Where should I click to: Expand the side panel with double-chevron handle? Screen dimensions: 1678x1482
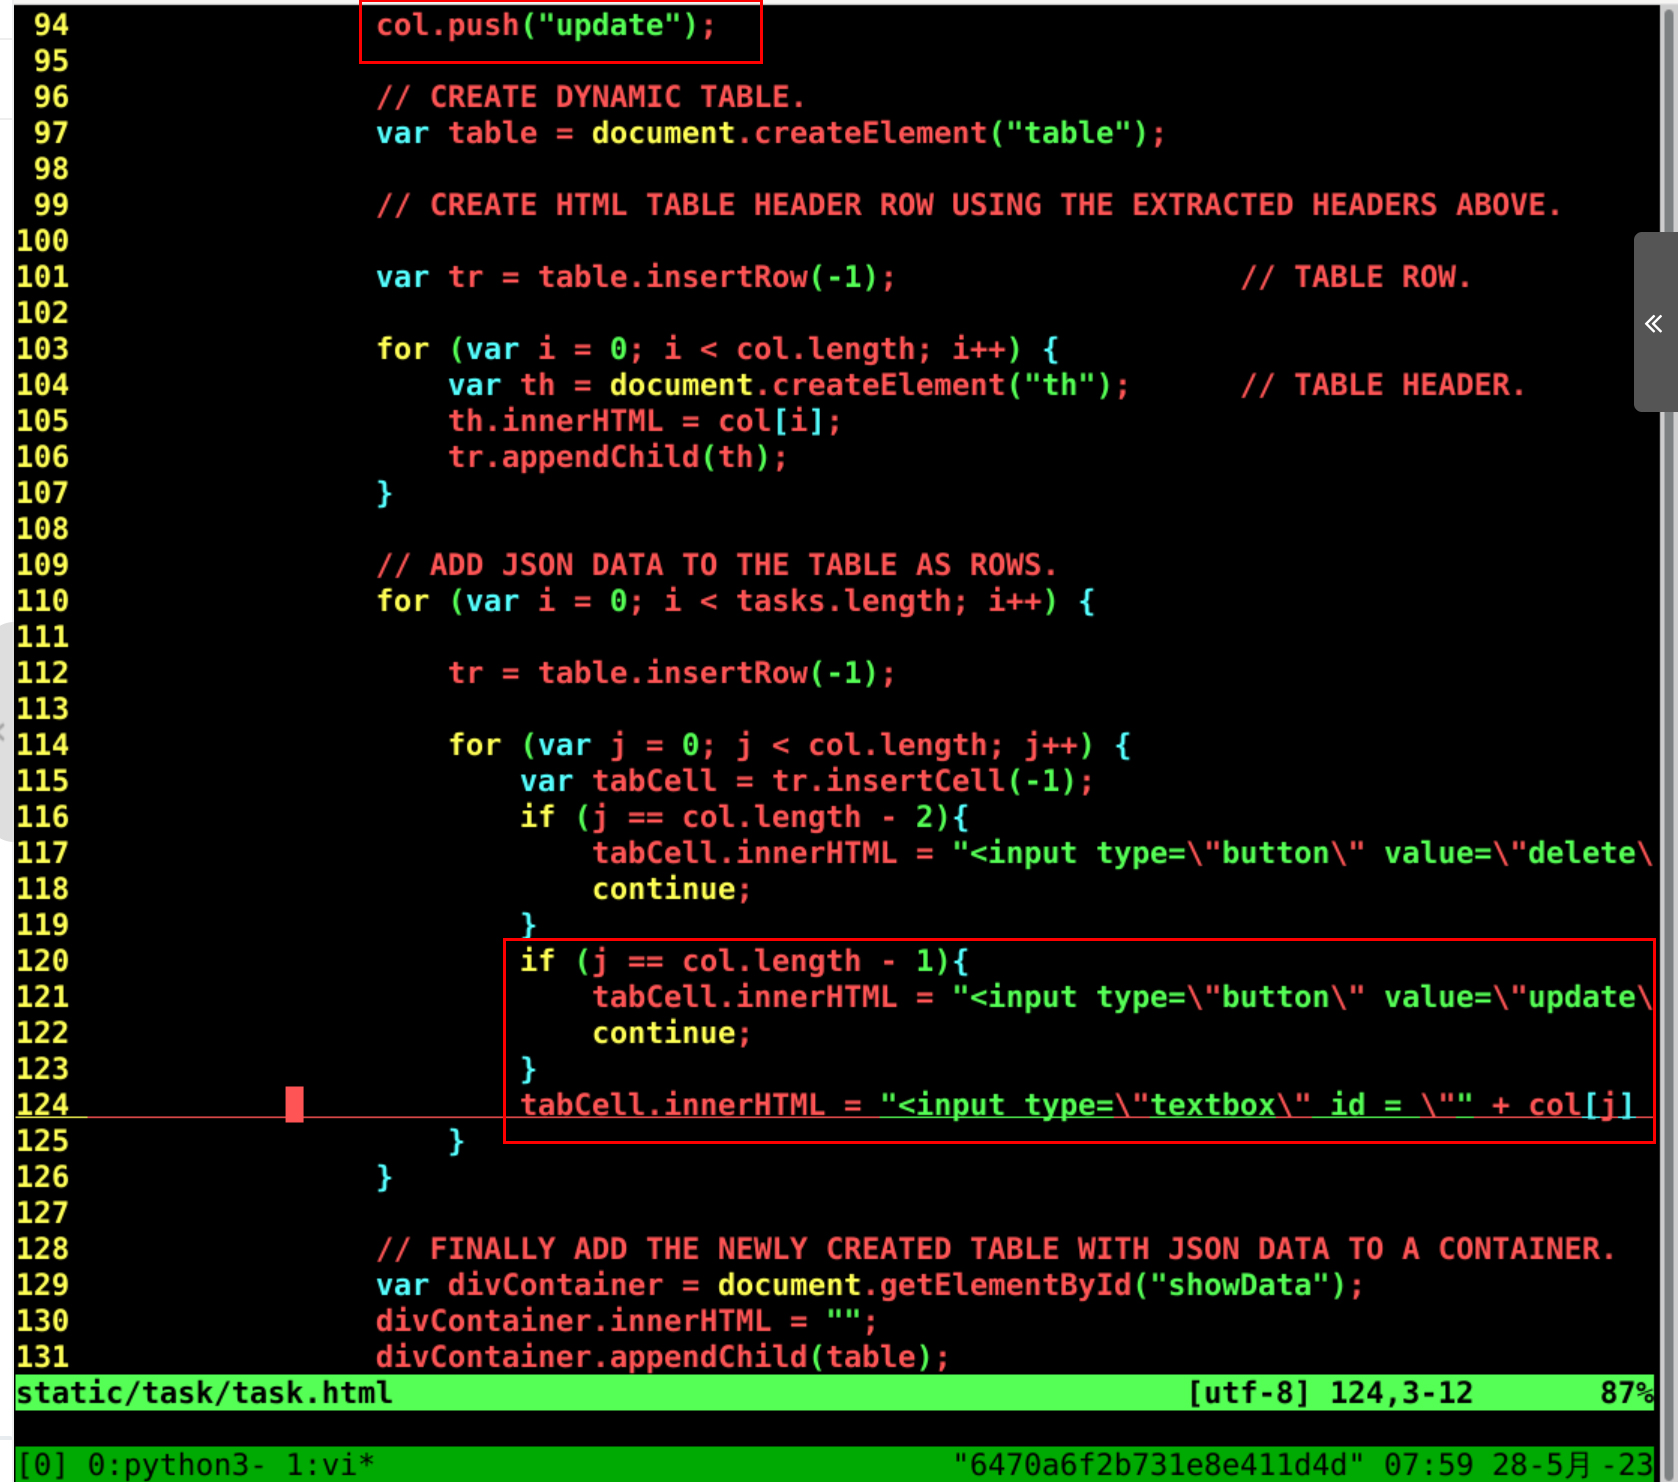(1655, 322)
